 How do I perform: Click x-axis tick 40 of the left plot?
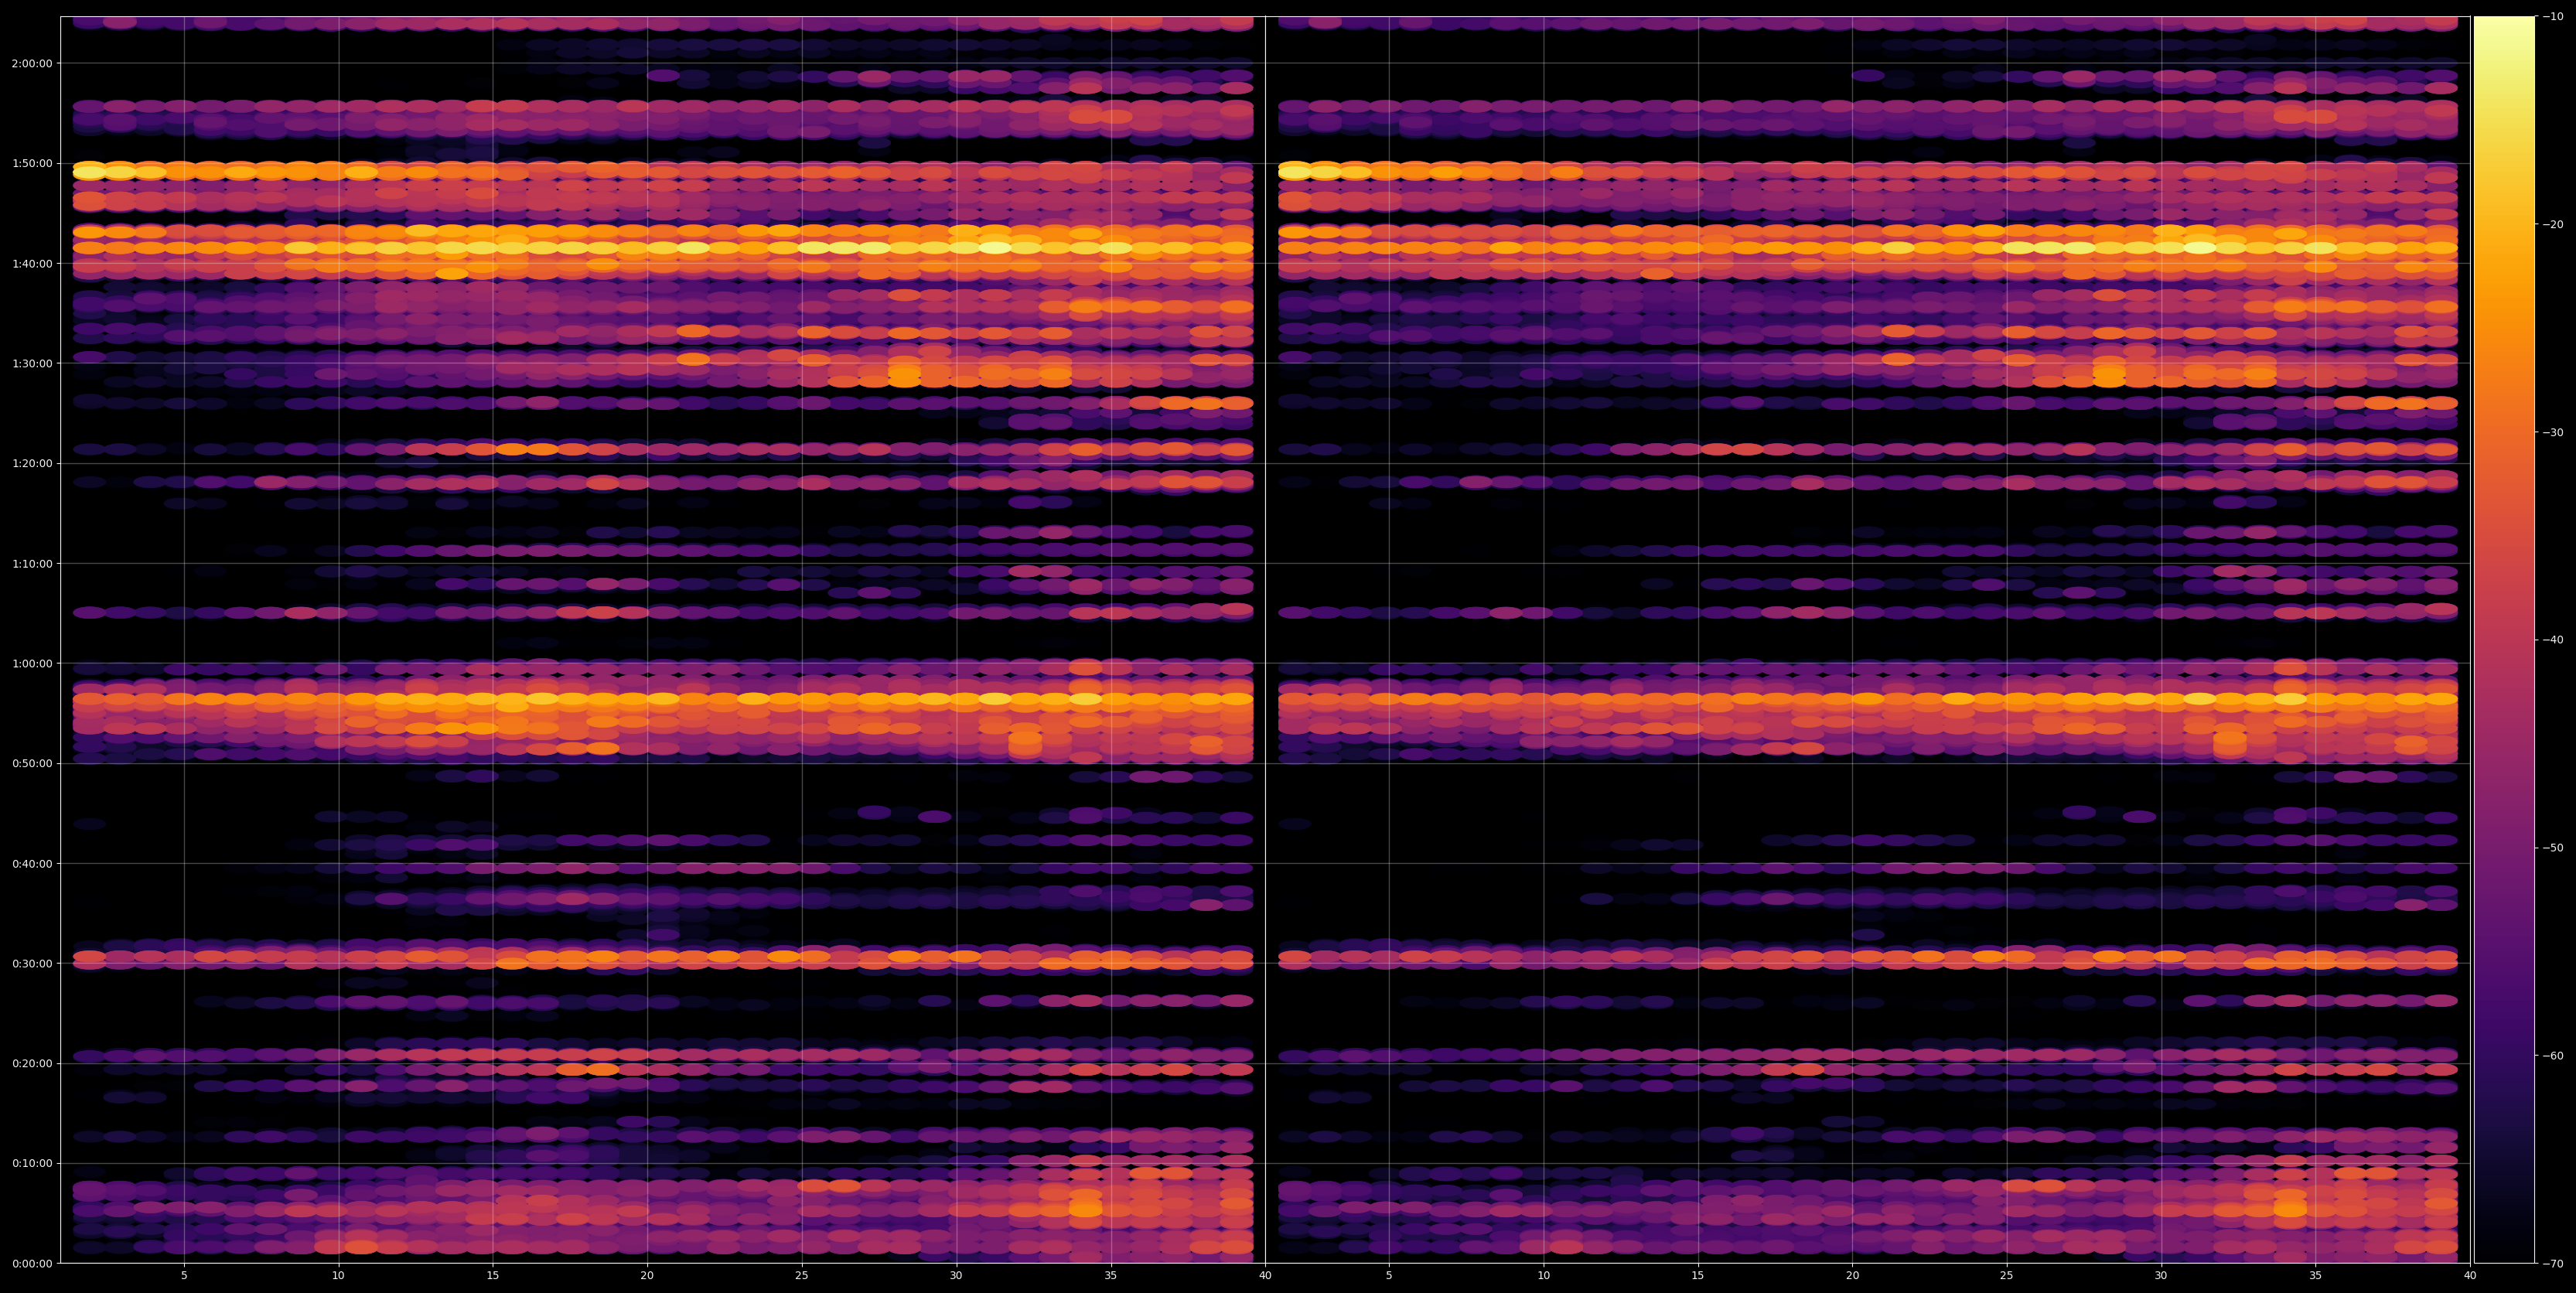1265,1276
